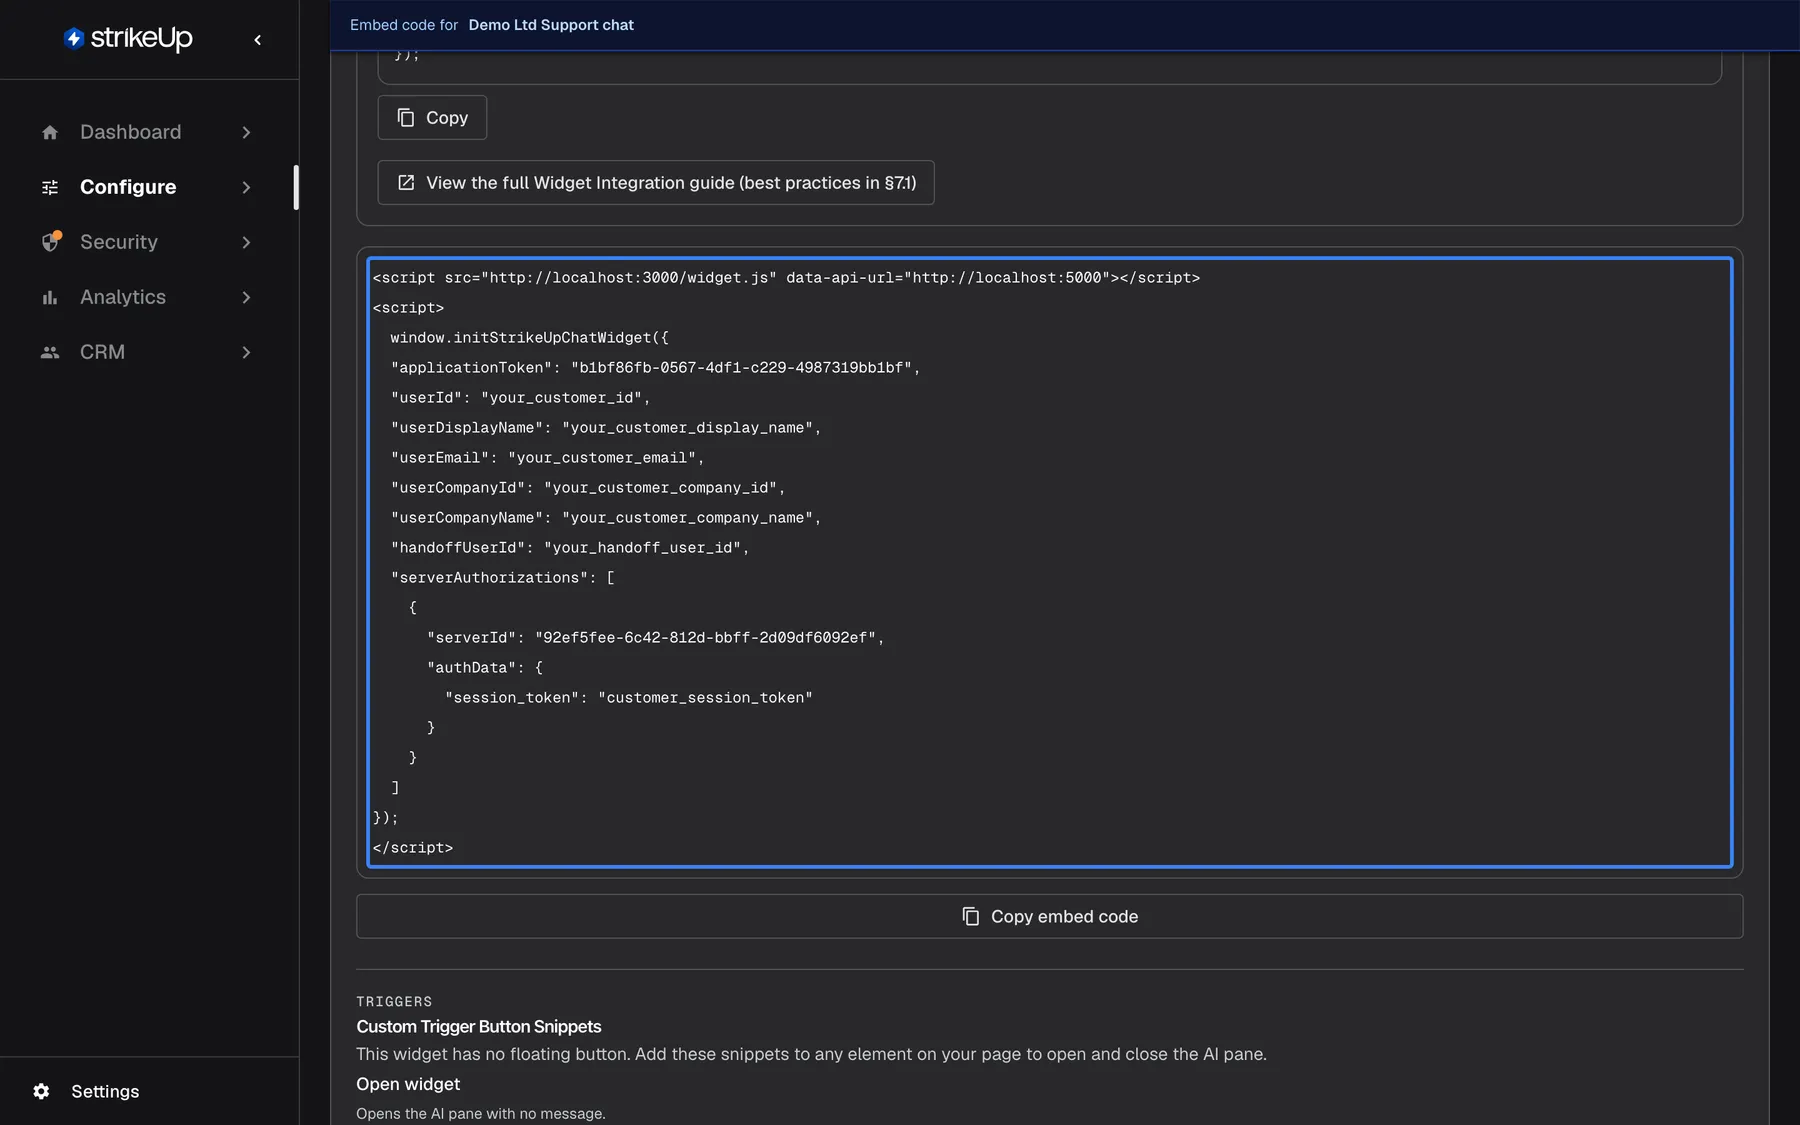Click the Configure sliders icon
Screen dimensions: 1800x1125
coord(50,187)
